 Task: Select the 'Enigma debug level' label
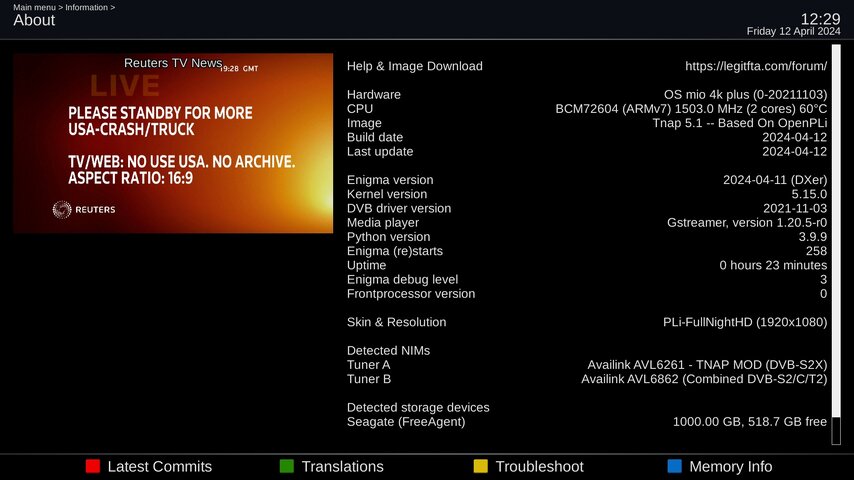402,279
